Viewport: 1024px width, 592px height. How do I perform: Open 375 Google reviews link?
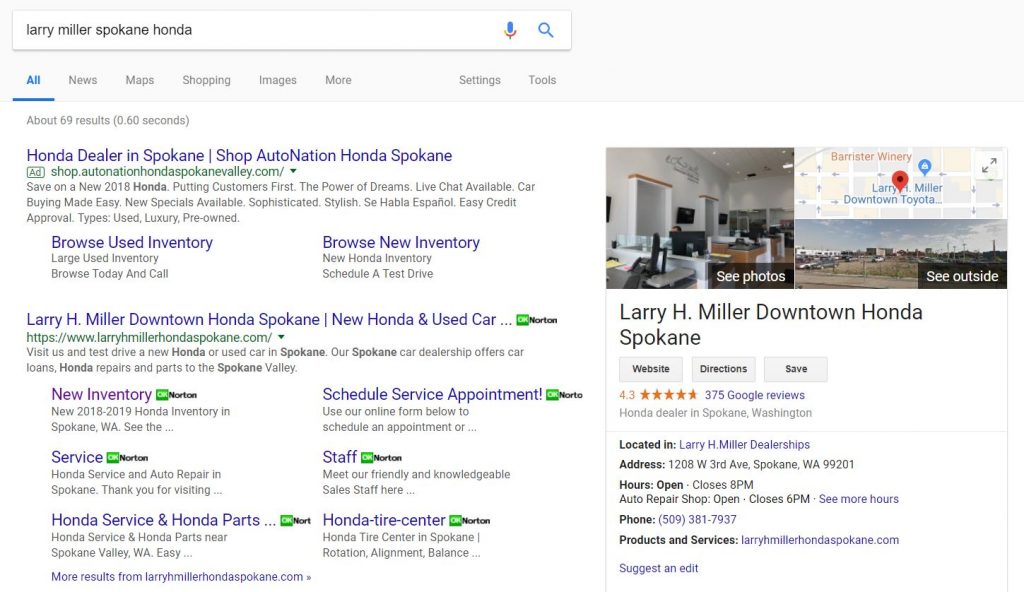point(754,395)
